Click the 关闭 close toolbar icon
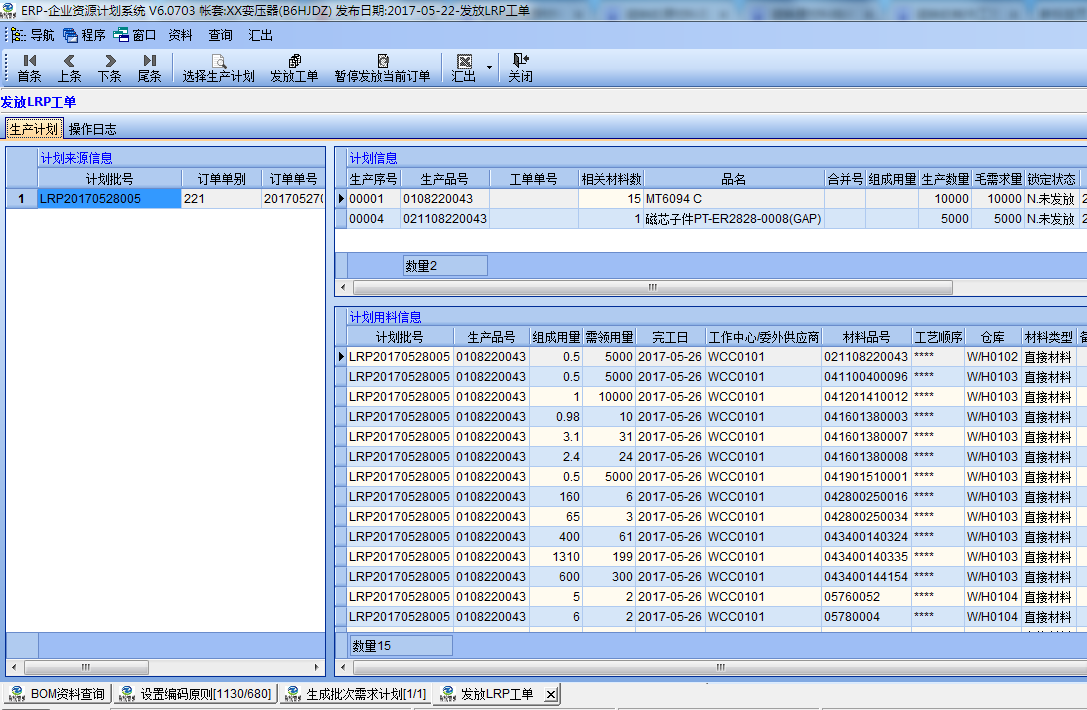The image size is (1087, 710). pos(520,68)
